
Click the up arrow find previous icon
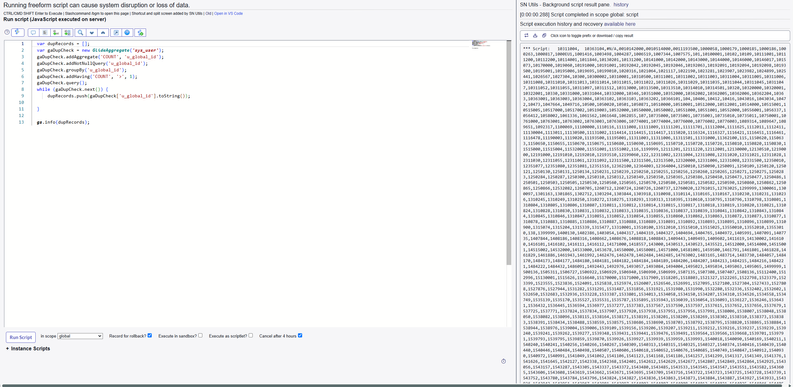point(103,32)
